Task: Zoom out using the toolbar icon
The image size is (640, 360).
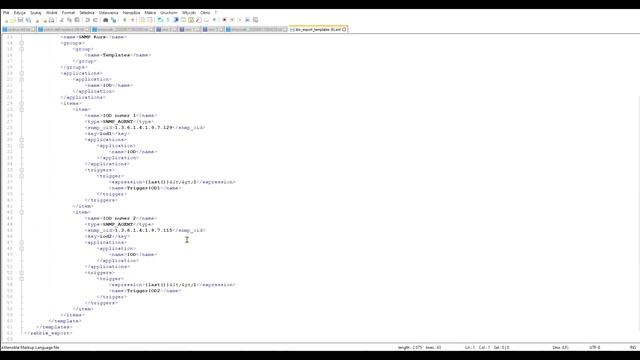Action: click(133, 20)
